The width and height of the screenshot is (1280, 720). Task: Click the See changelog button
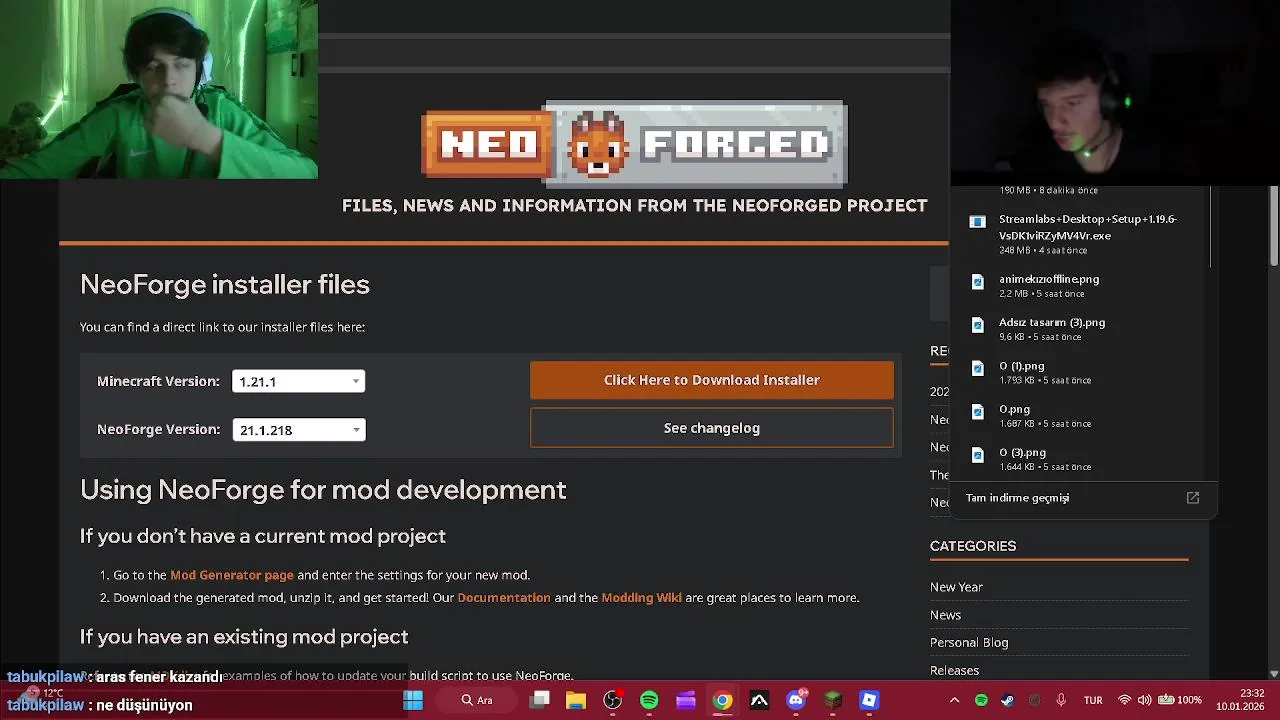pos(712,428)
